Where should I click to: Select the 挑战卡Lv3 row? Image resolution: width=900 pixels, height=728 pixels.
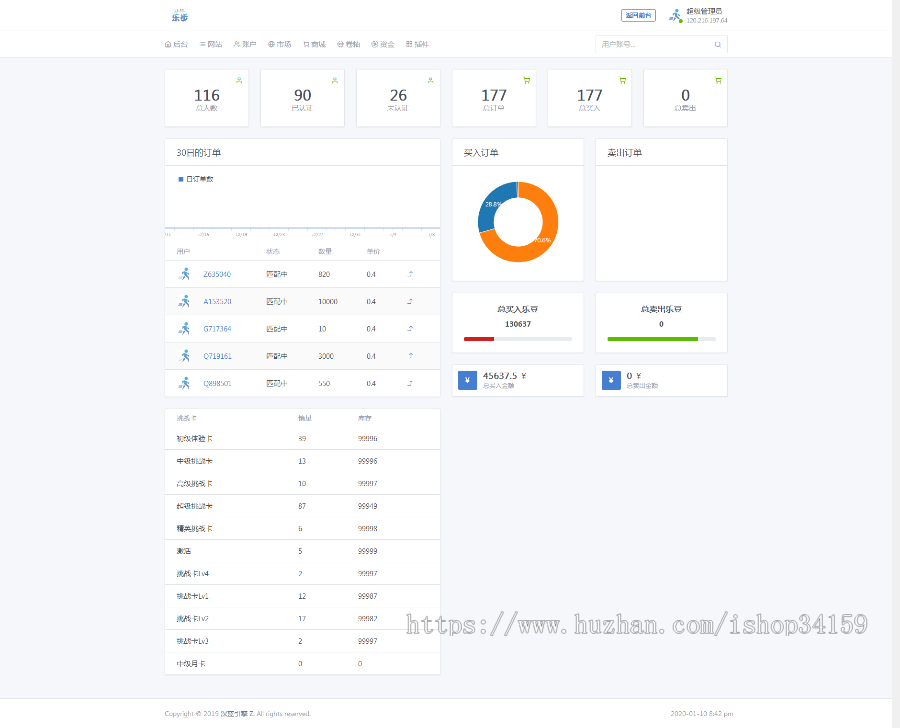click(302, 641)
